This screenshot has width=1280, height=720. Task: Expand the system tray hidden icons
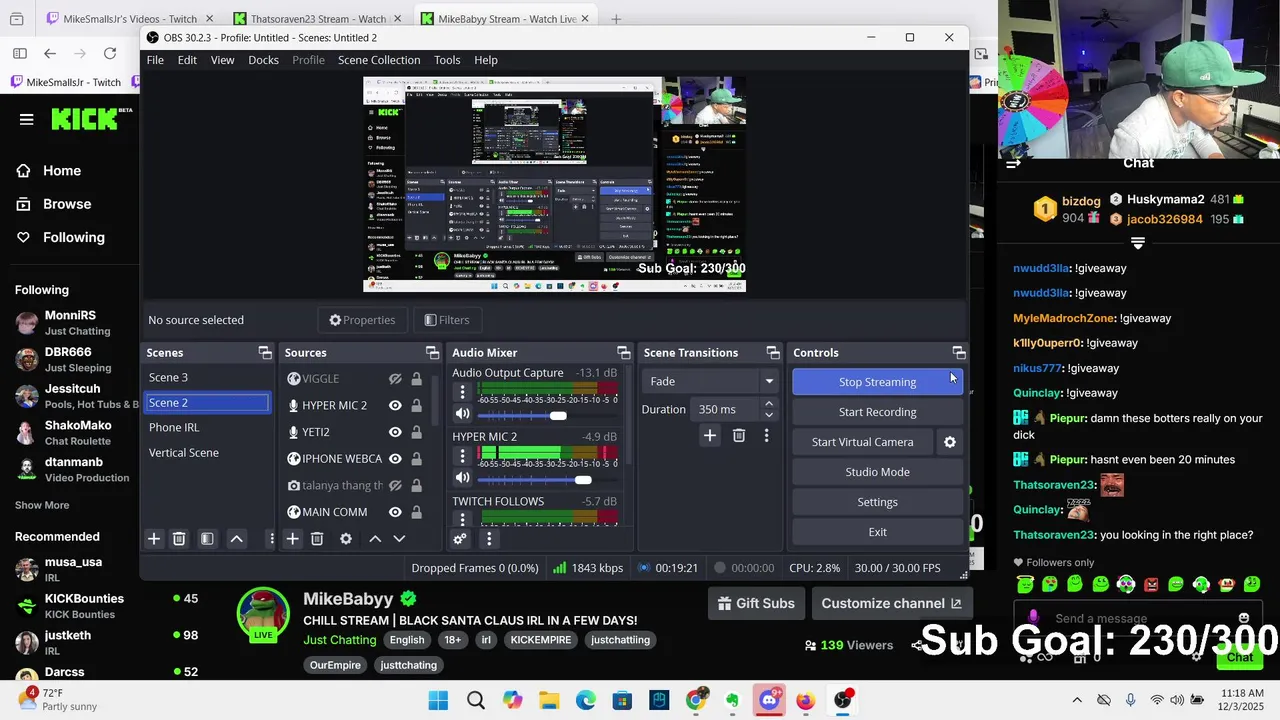[1077, 700]
